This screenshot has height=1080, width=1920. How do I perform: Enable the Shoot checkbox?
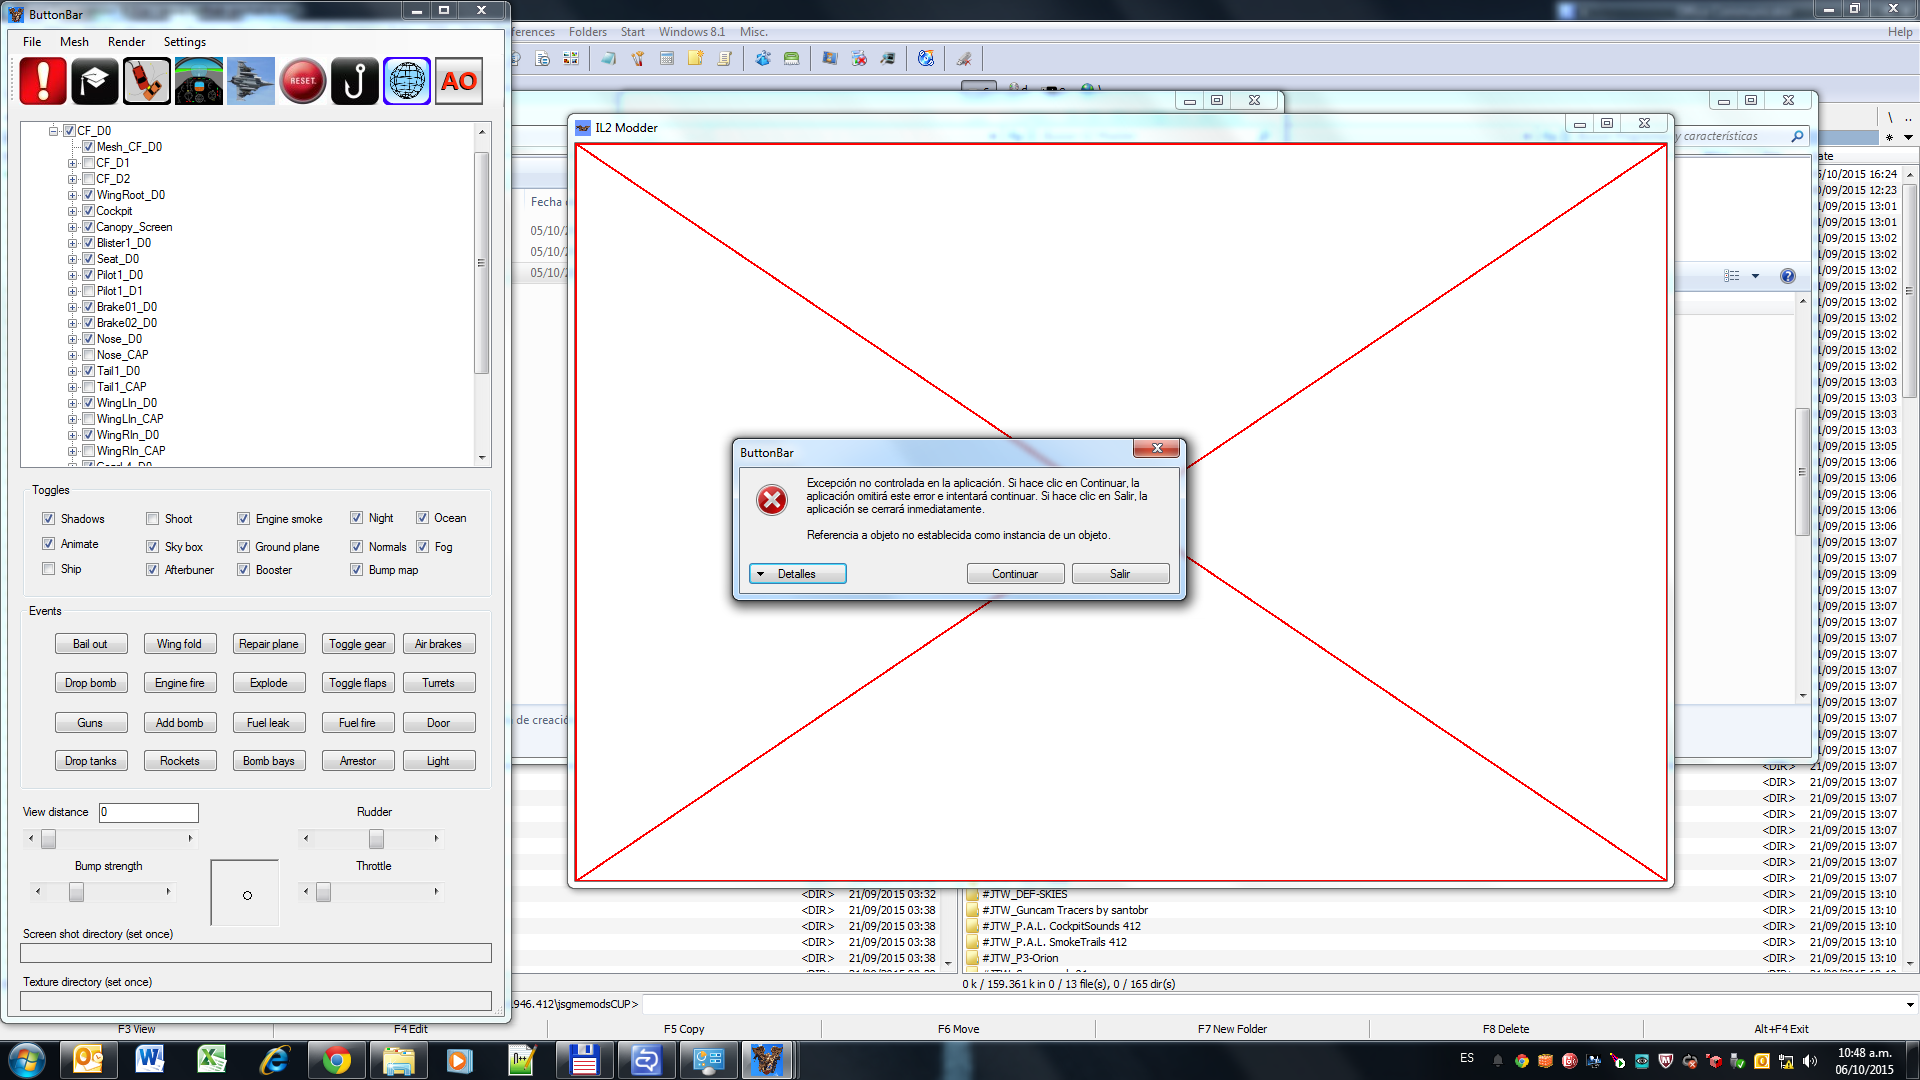tap(152, 518)
